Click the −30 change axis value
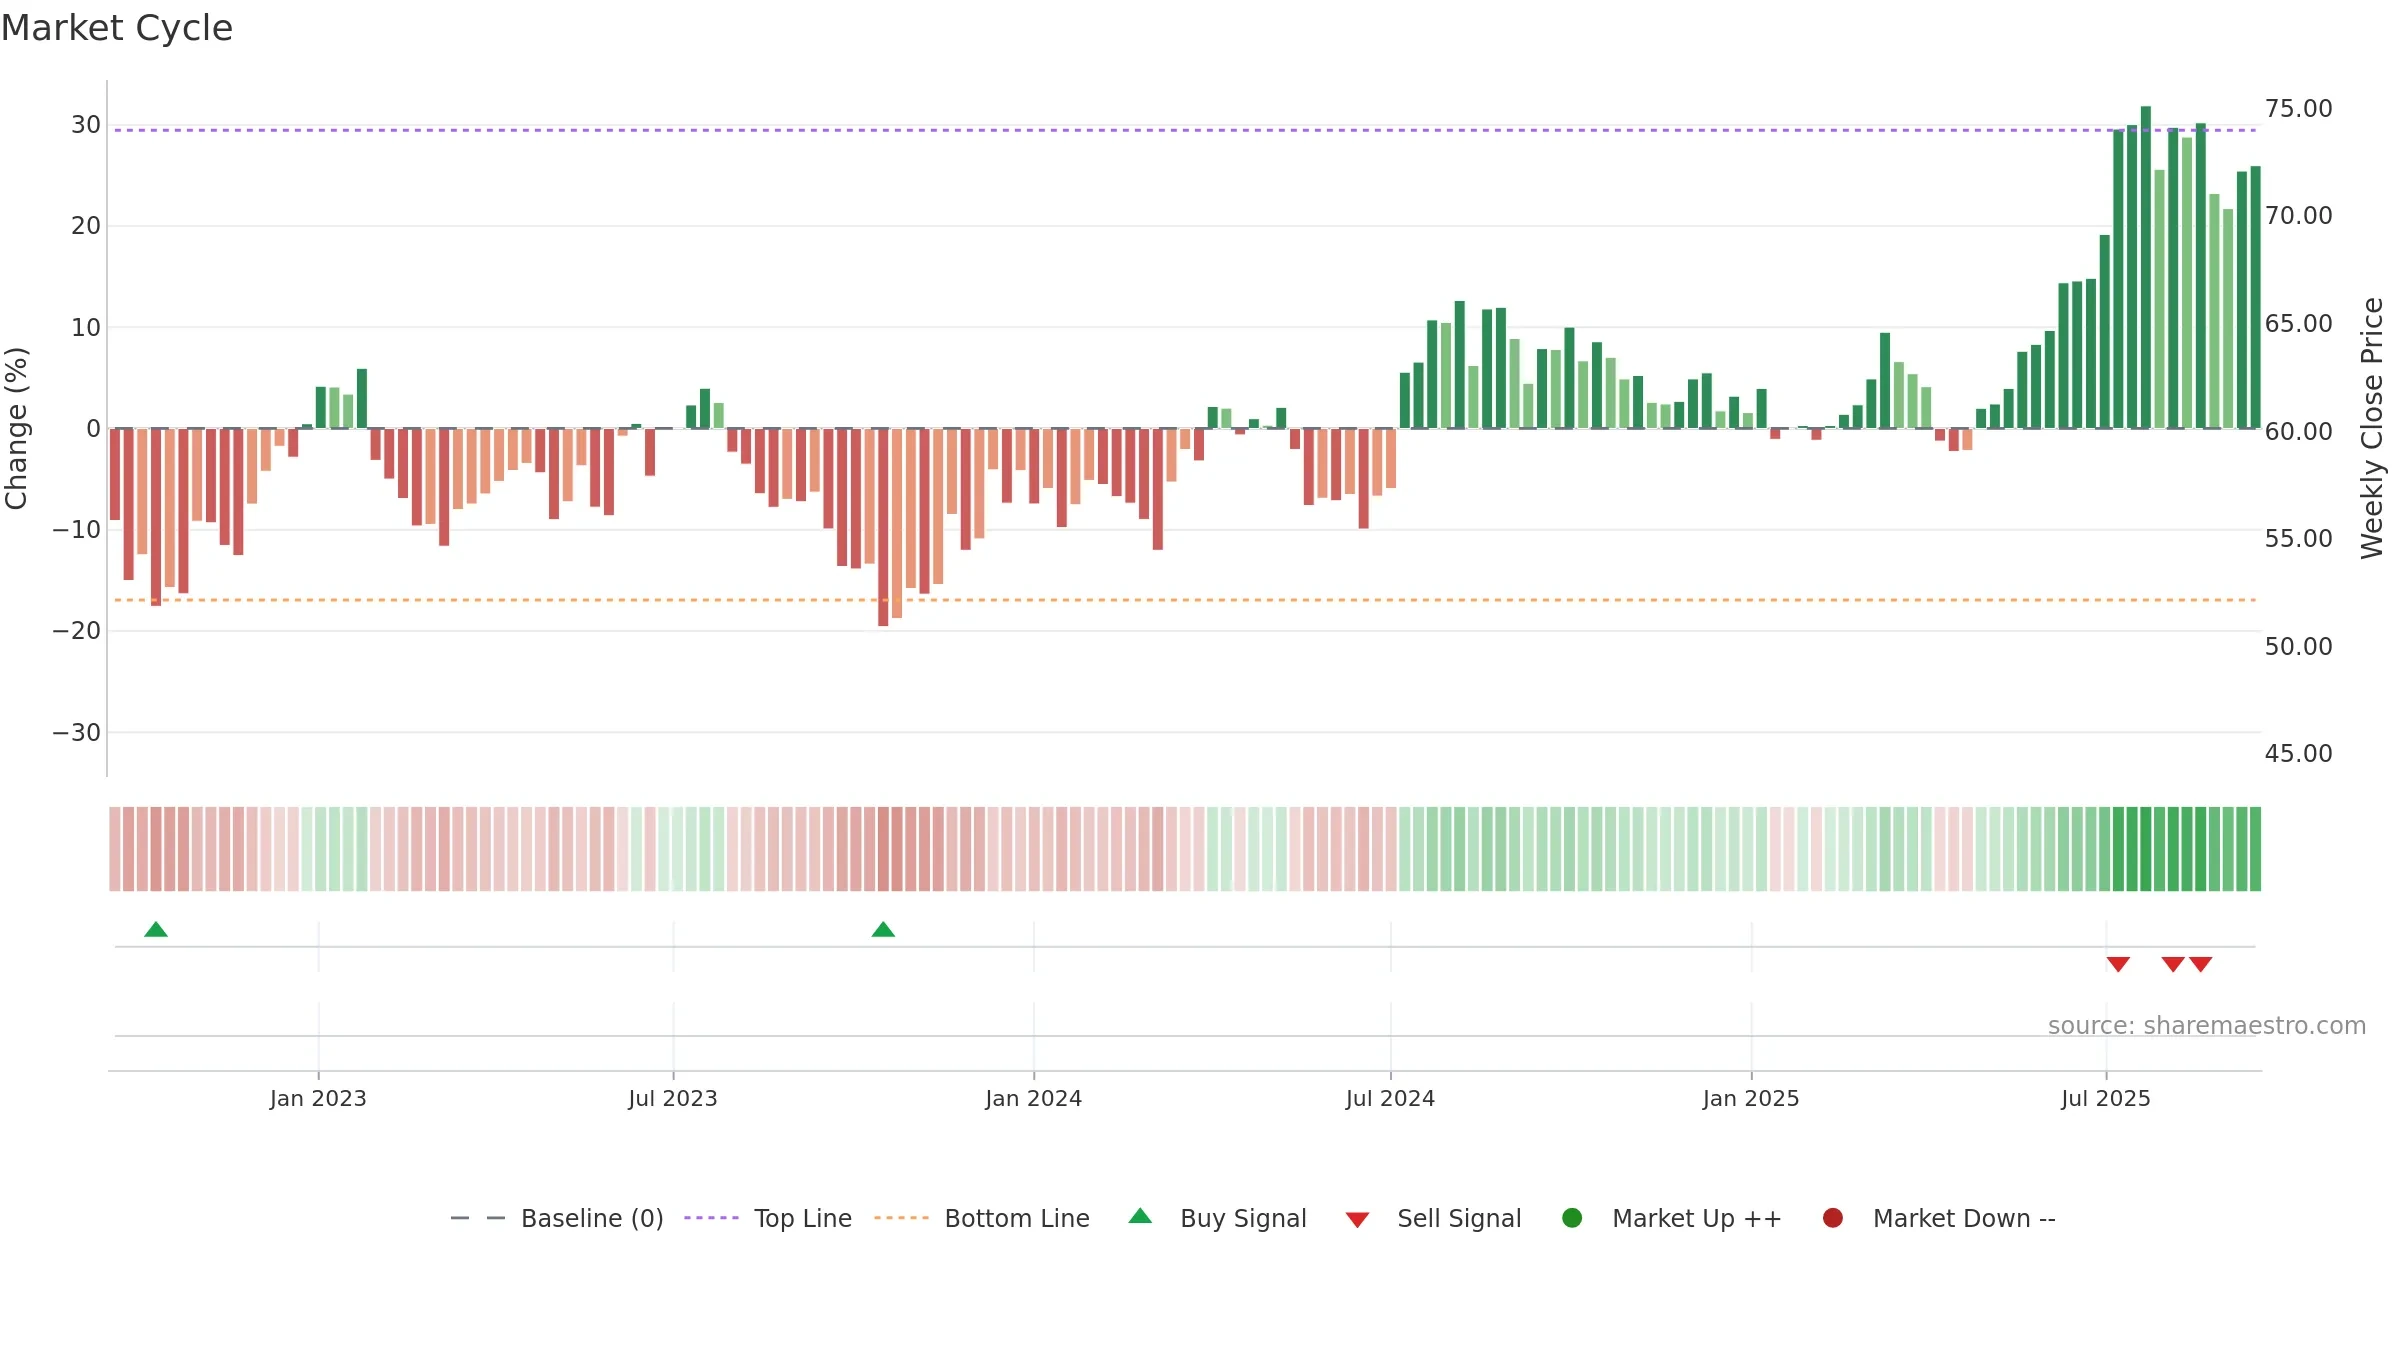Viewport: 2400px width, 1350px height. click(x=77, y=733)
